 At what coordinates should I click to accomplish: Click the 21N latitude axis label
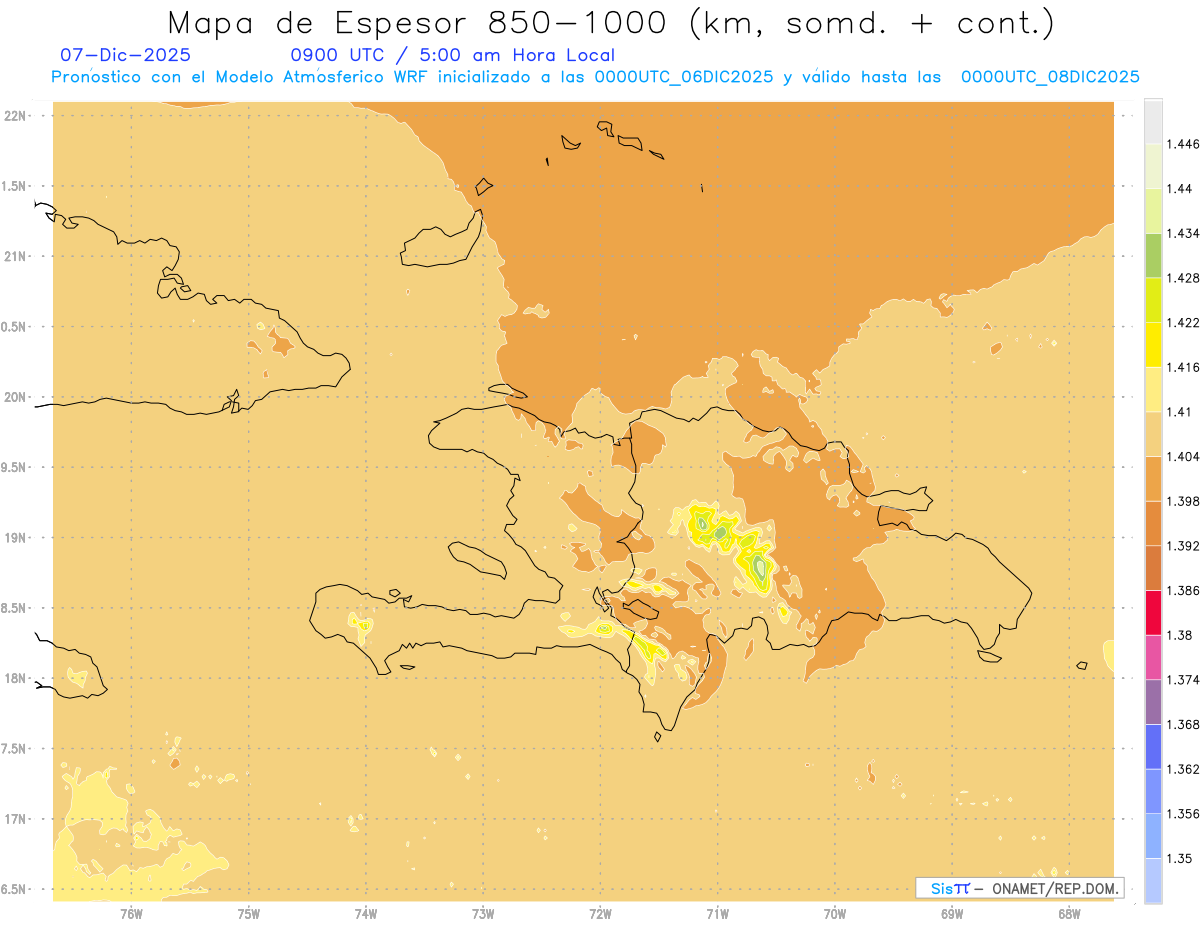pos(15,256)
